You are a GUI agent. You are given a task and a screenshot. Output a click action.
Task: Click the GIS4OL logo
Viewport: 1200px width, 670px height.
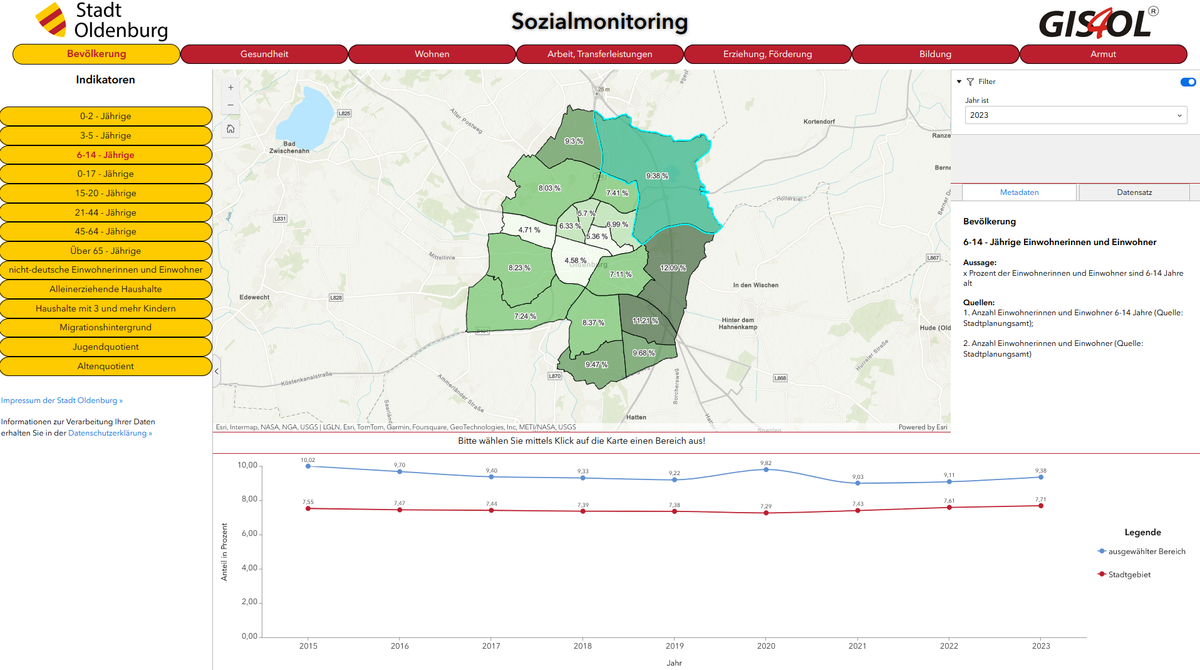(x=1098, y=23)
